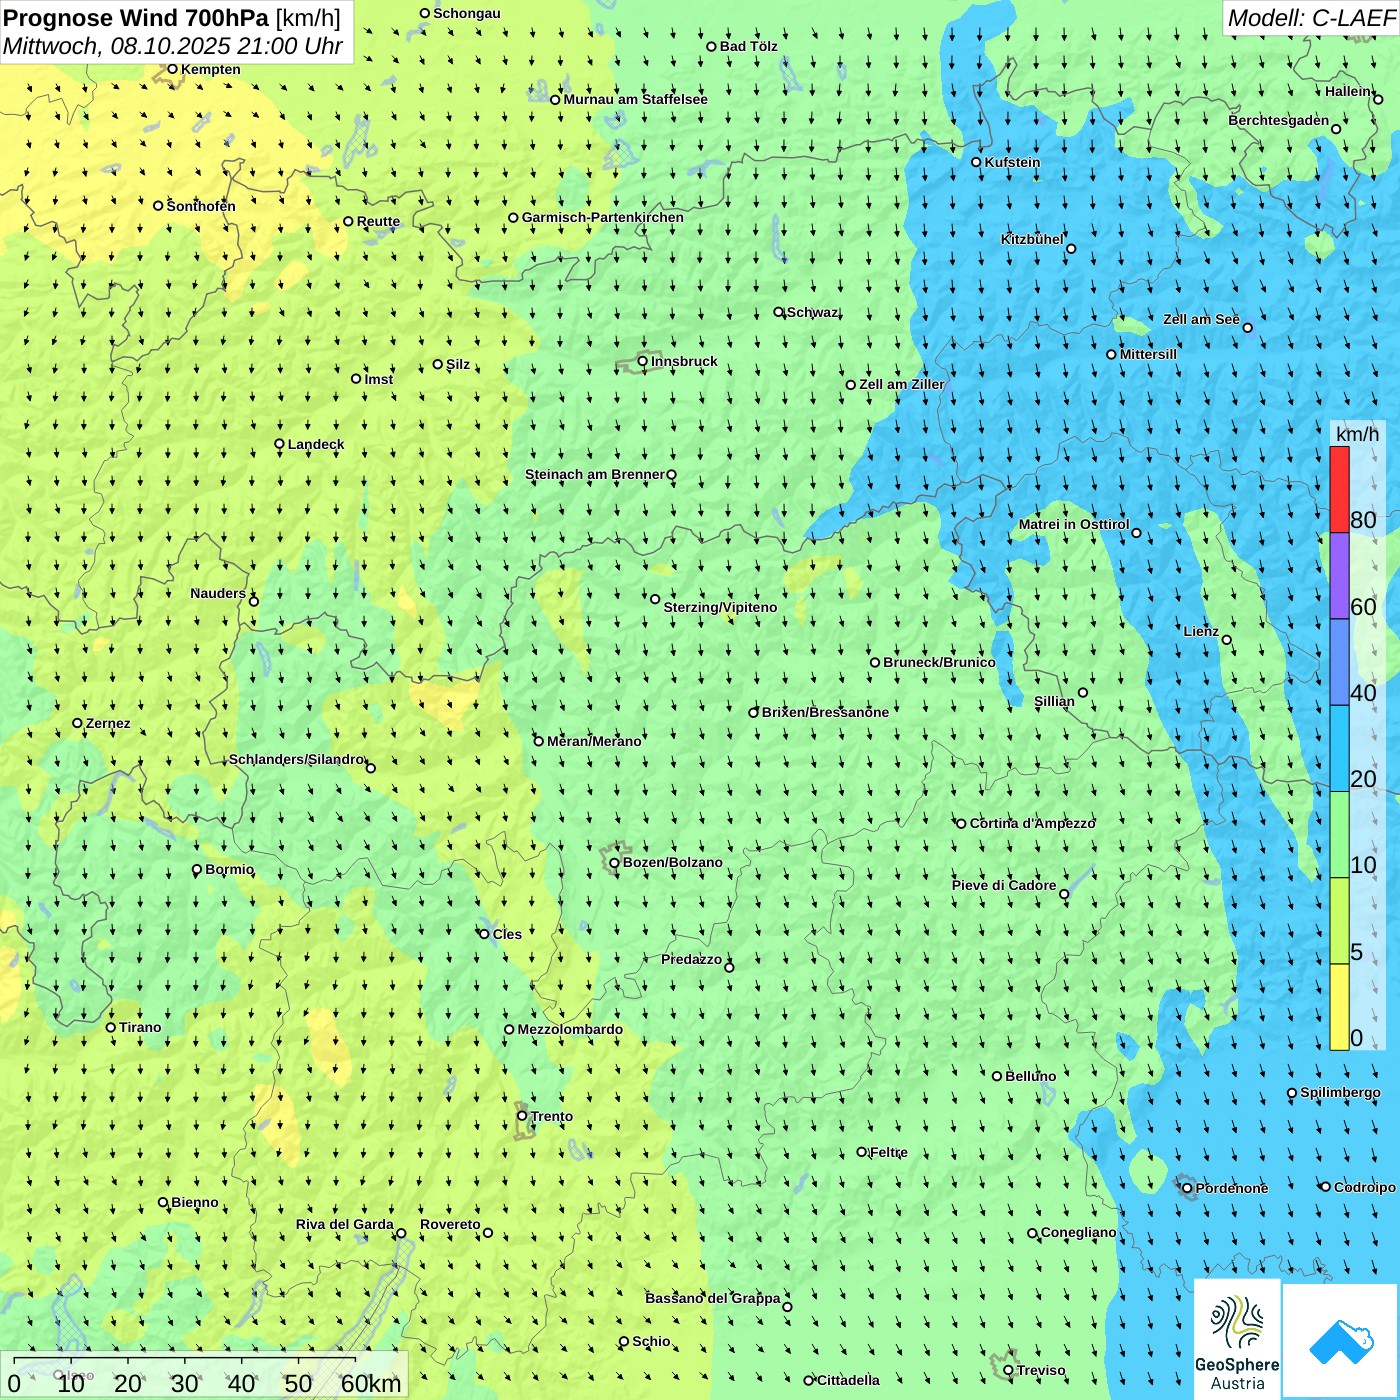1400x1400 pixels.
Task: Click the Silz label
Action: 457,364
